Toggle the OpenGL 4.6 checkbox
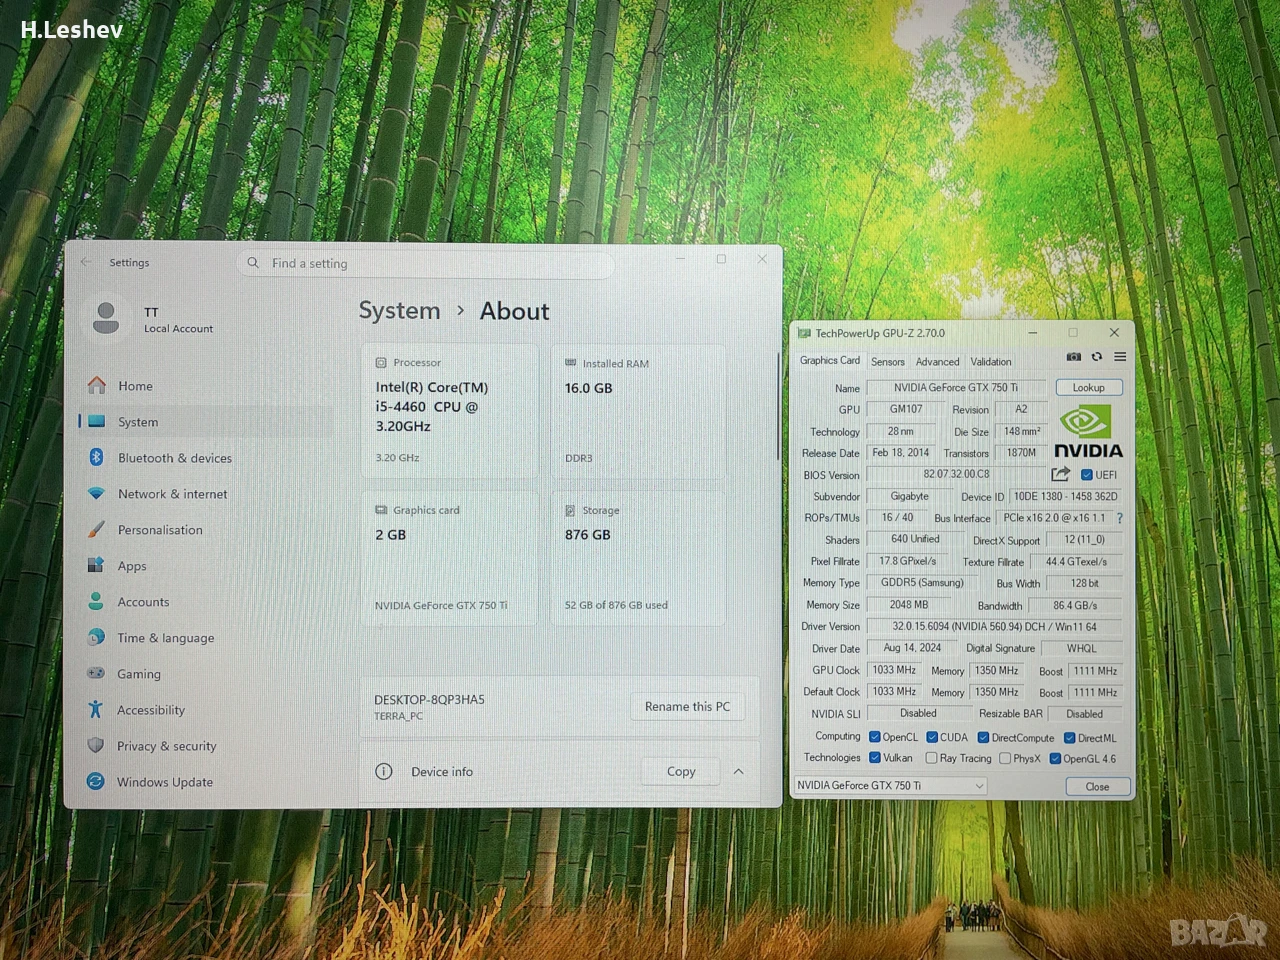 click(1055, 759)
